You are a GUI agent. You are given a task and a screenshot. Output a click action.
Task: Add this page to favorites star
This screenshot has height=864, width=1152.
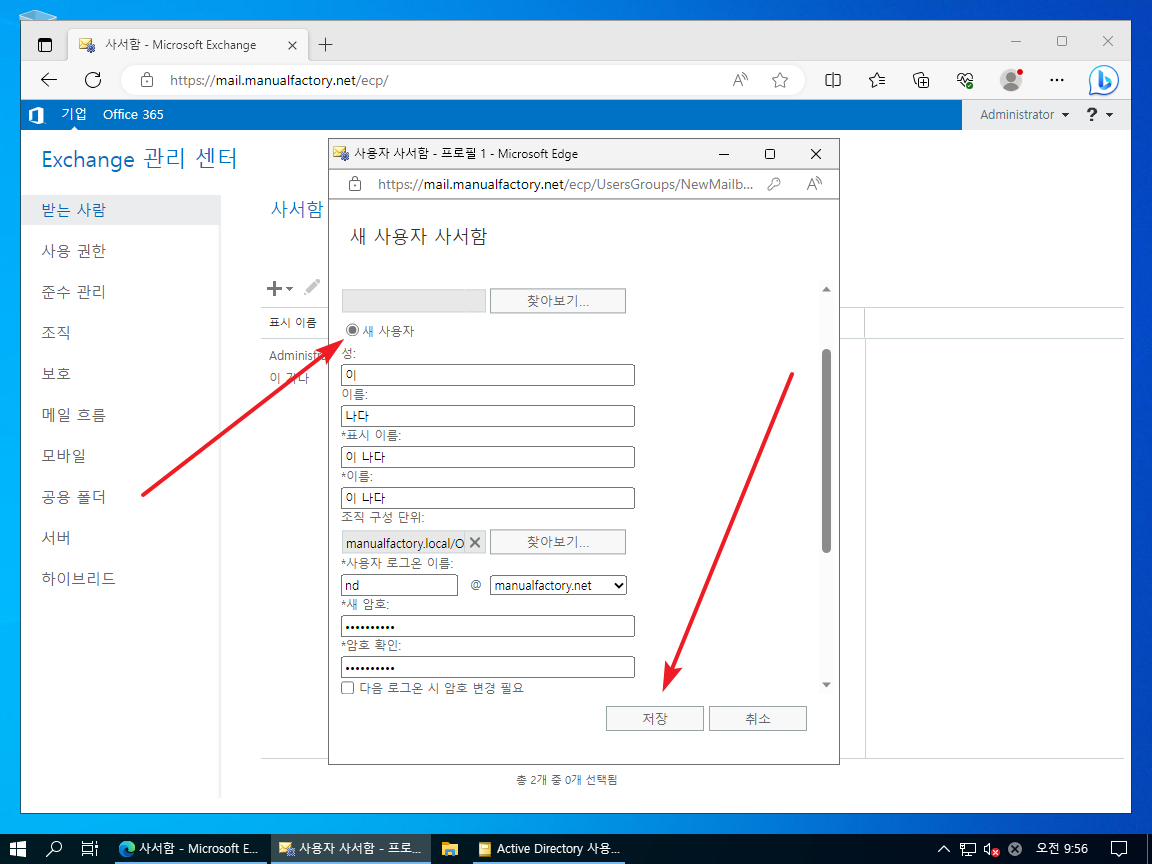tap(780, 80)
